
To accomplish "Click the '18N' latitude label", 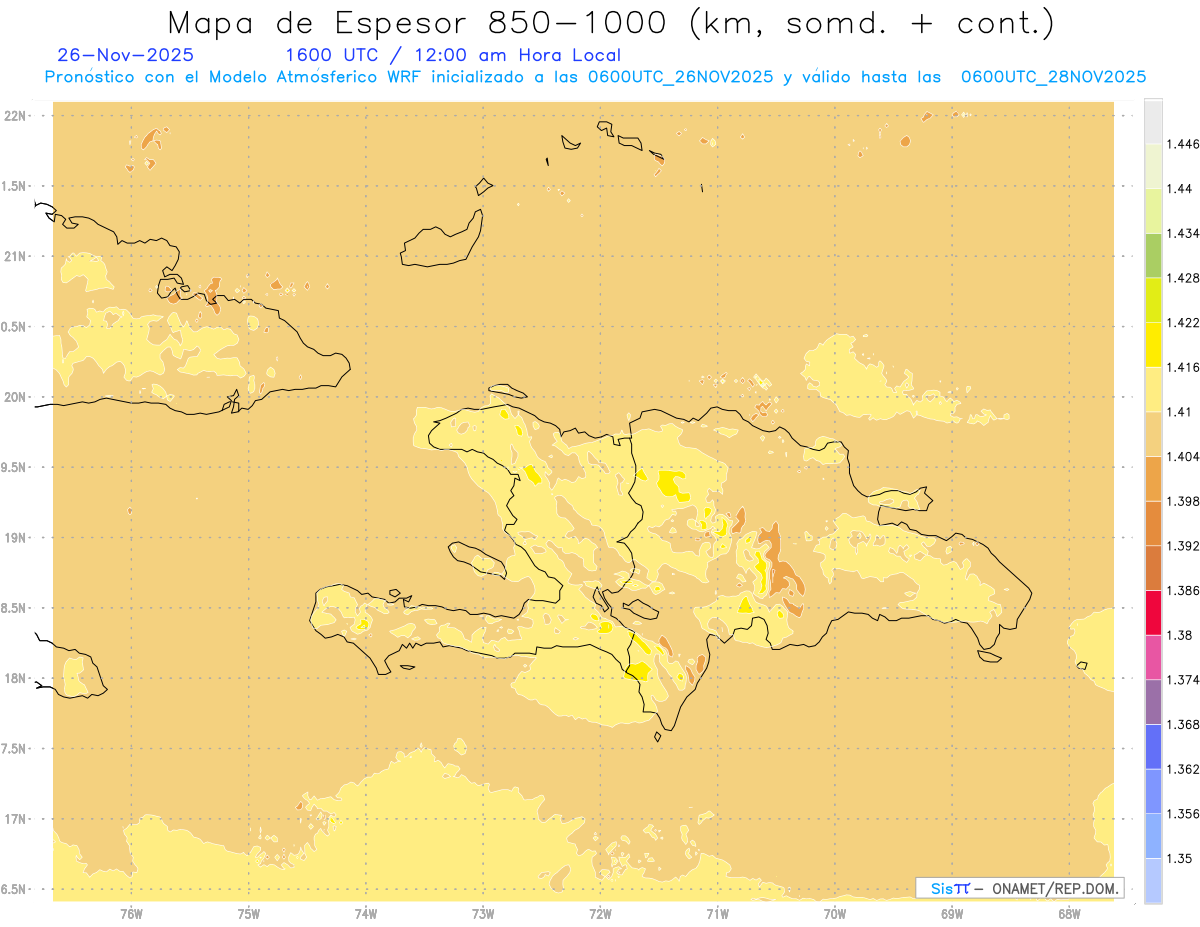I will [x=14, y=678].
